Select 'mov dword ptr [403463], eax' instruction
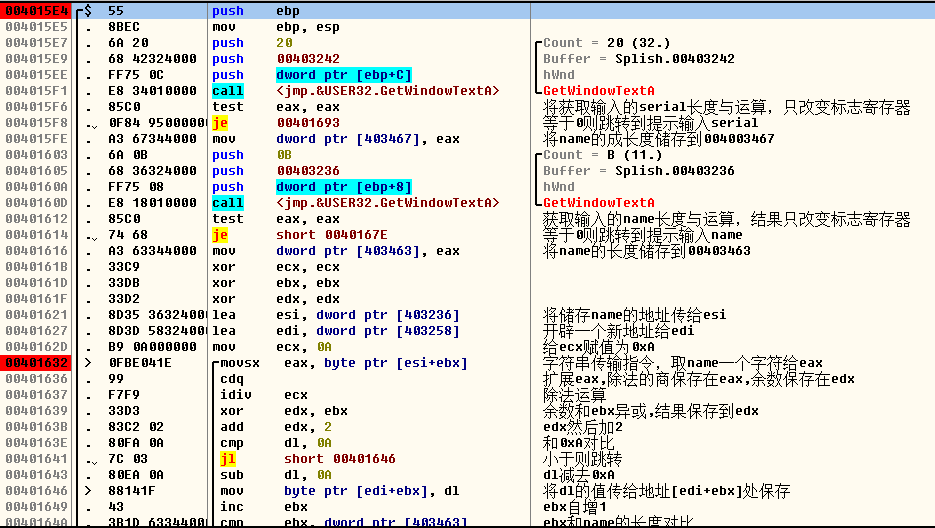The width and height of the screenshot is (935, 528). click(336, 251)
